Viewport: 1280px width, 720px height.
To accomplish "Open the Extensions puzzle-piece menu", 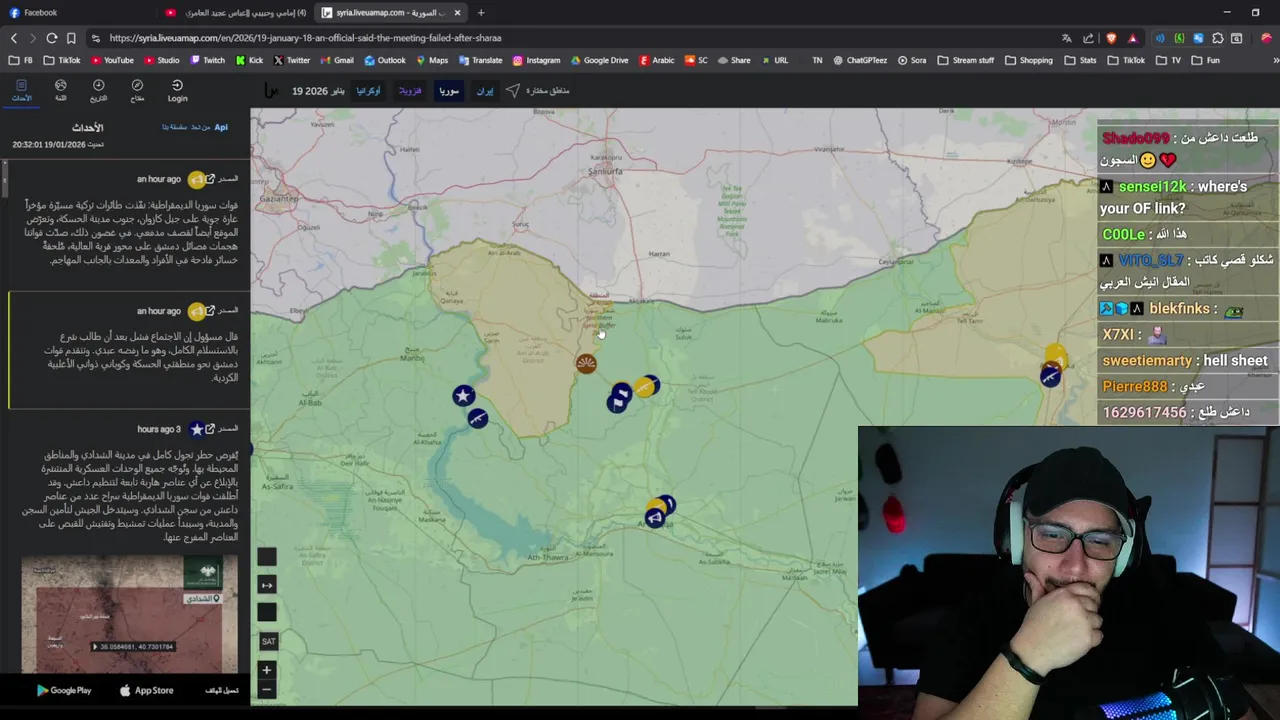I will tap(1218, 38).
